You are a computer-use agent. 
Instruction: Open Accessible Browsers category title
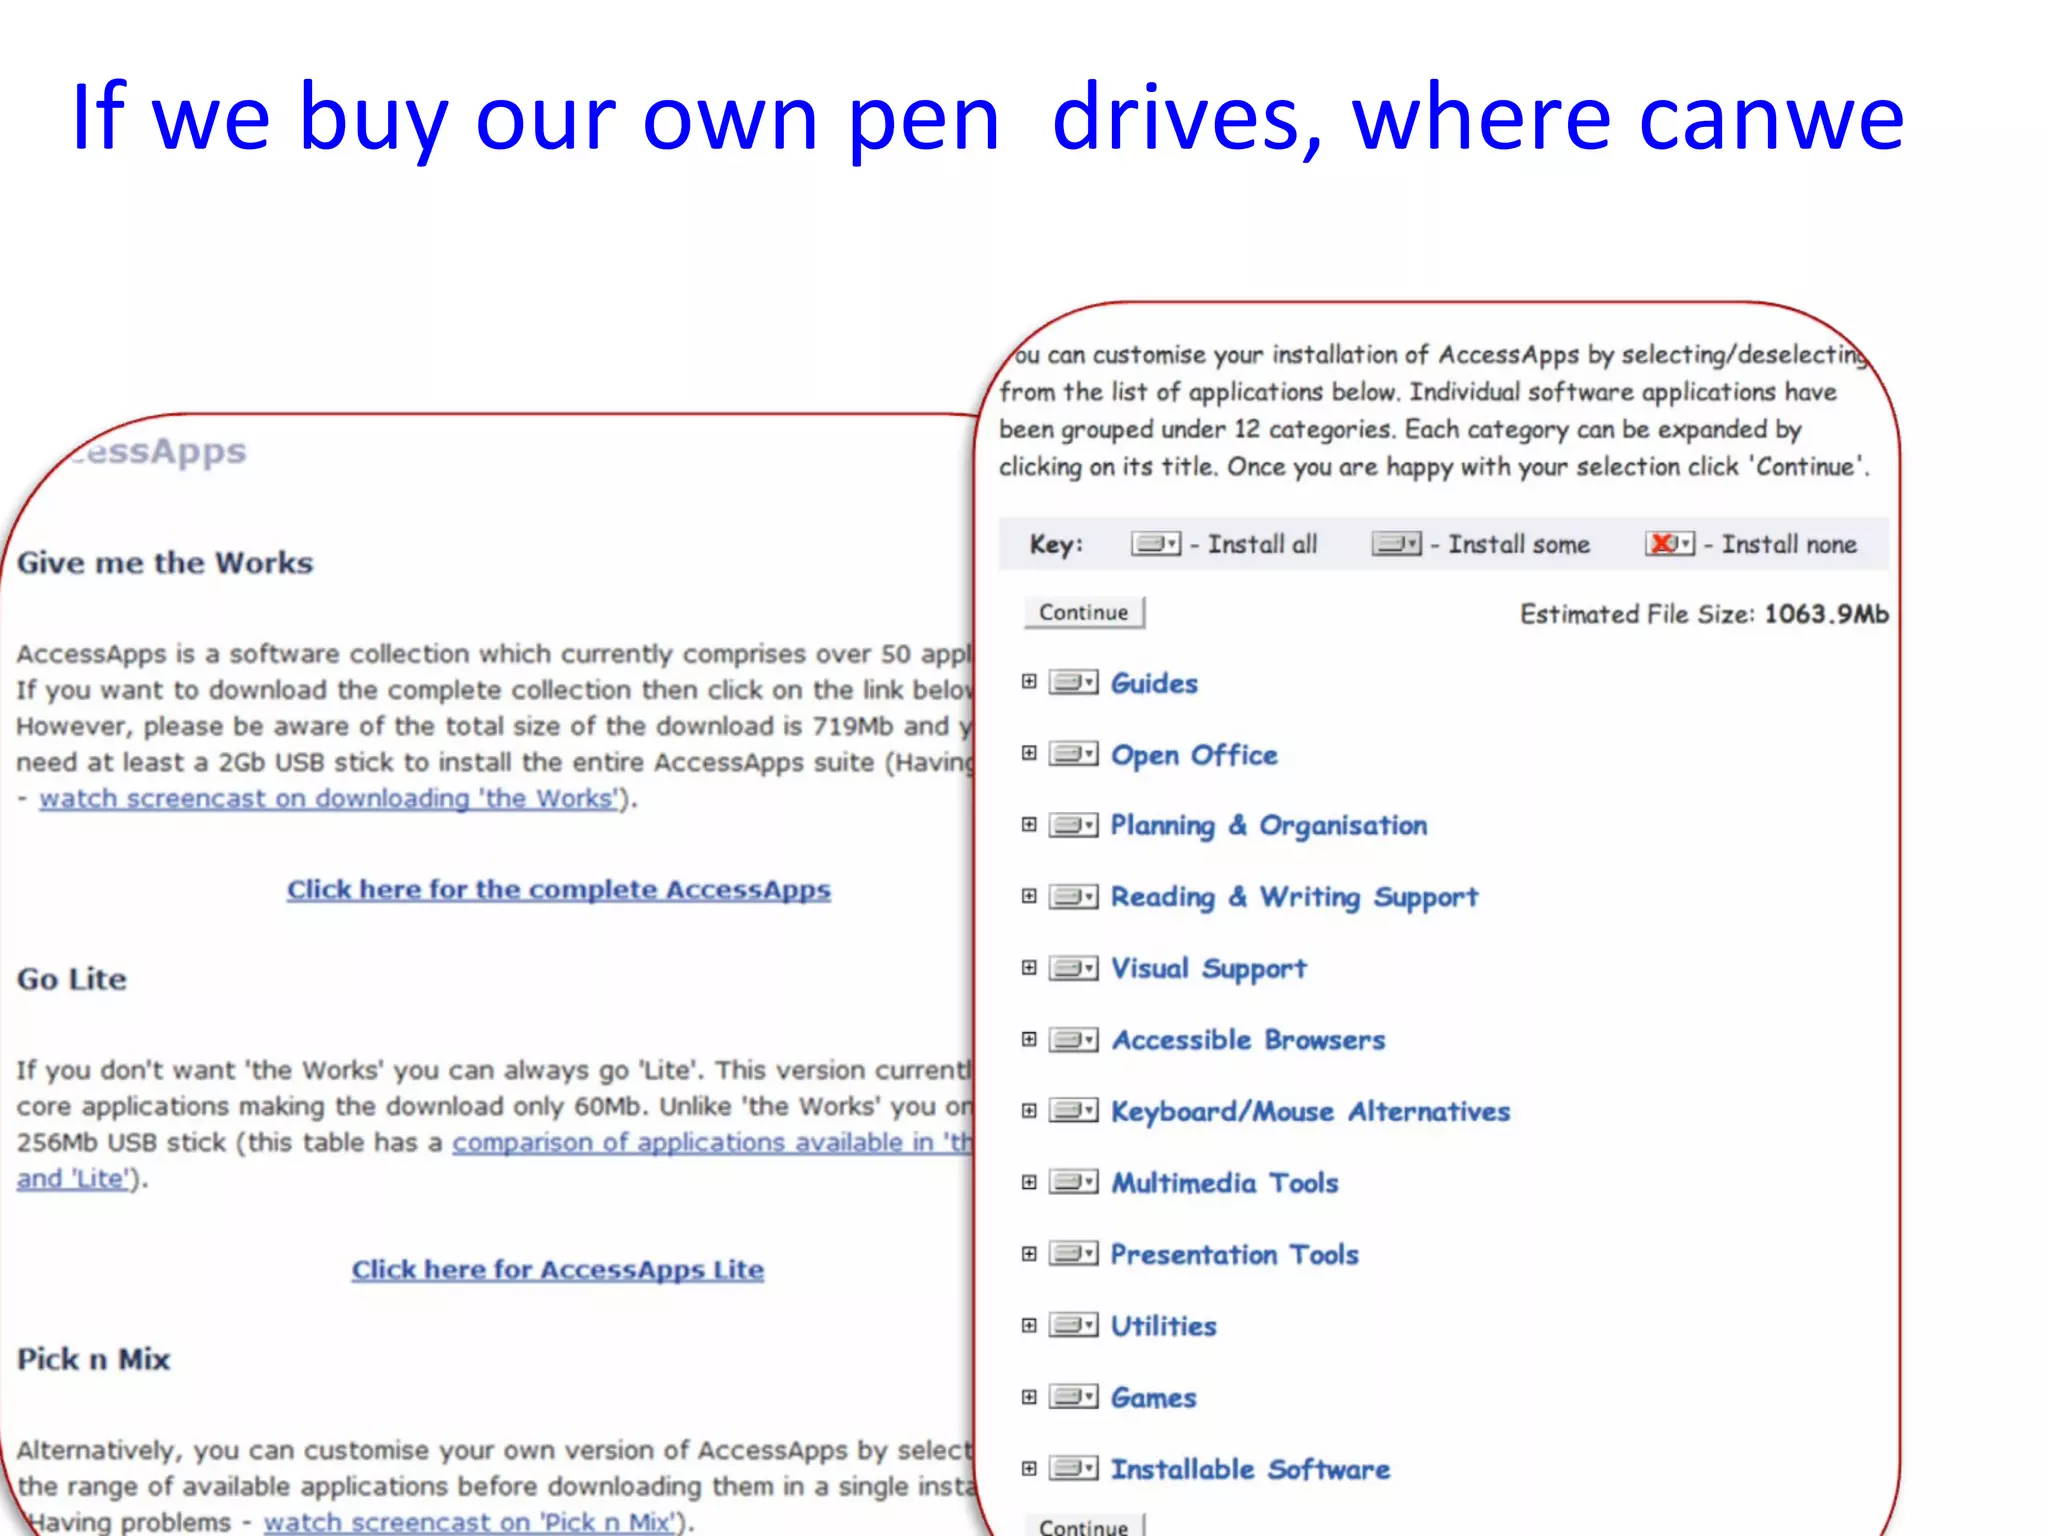(x=1249, y=1040)
